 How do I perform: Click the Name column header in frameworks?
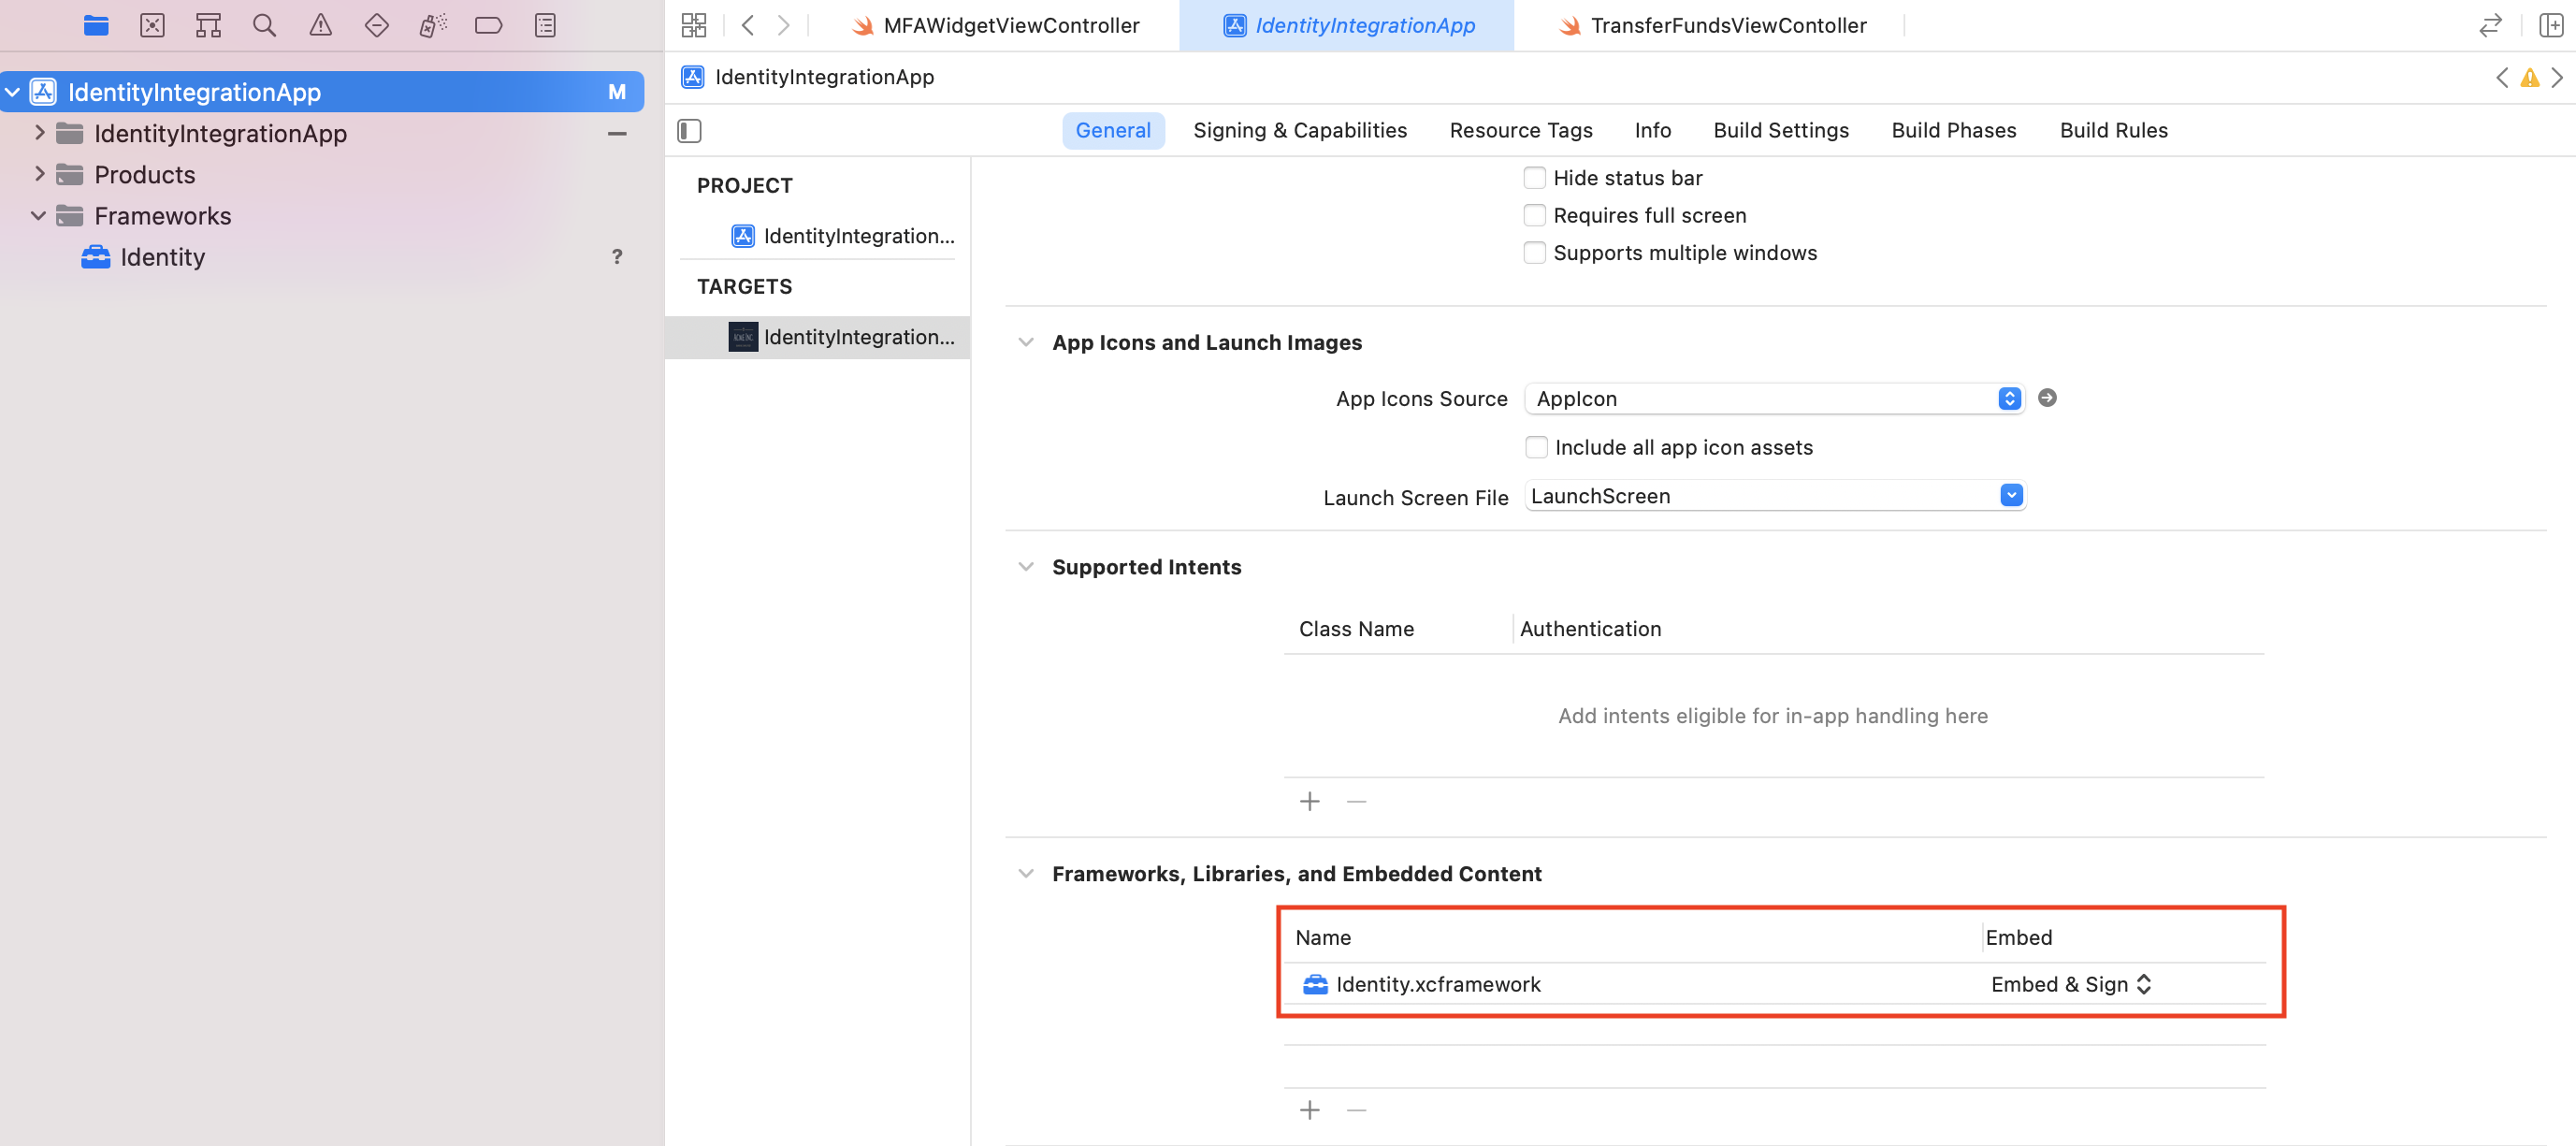point(1322,937)
